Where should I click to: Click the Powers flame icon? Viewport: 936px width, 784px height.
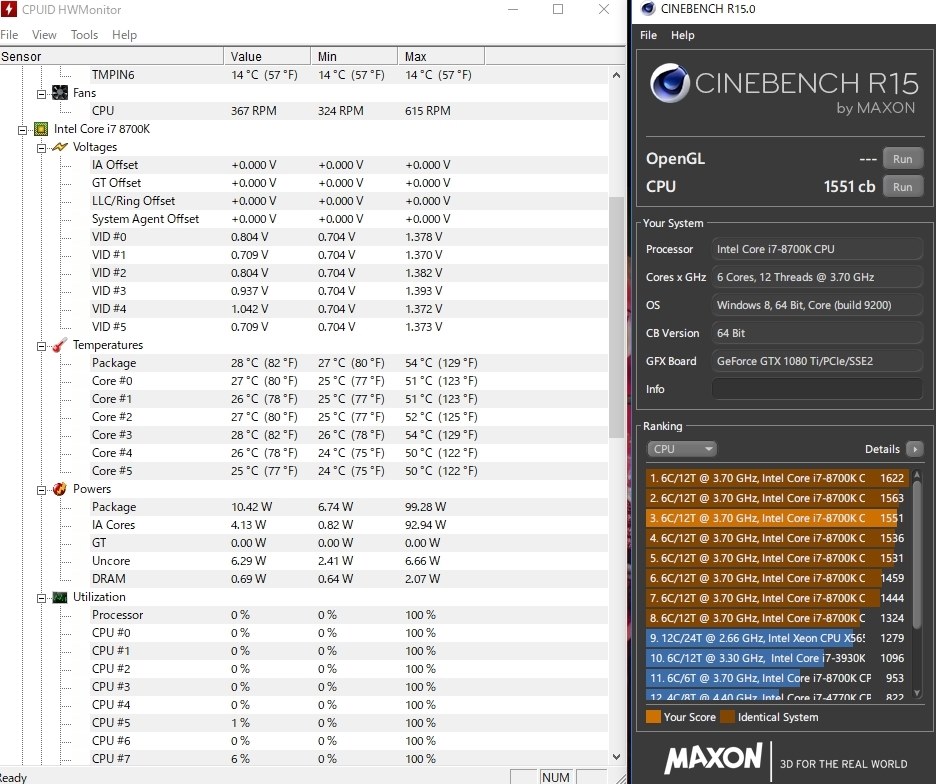tap(60, 489)
